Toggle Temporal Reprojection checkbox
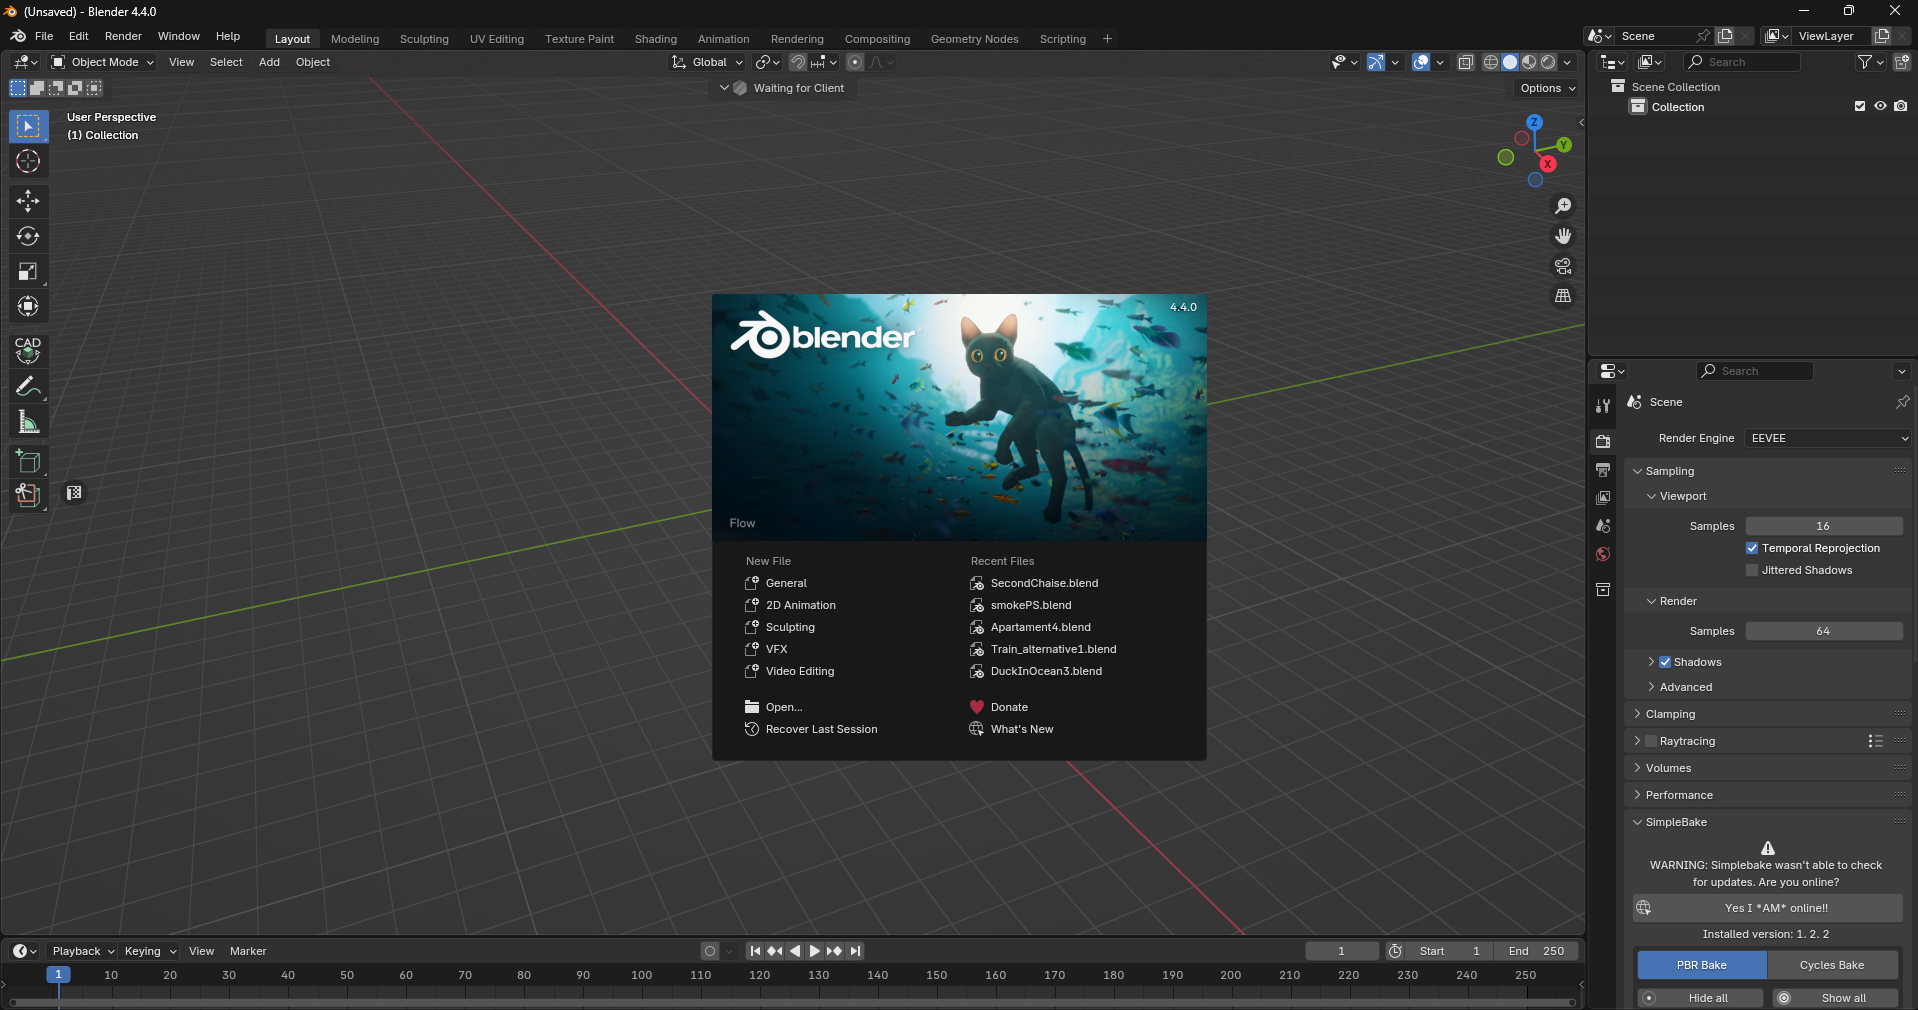 (x=1752, y=548)
